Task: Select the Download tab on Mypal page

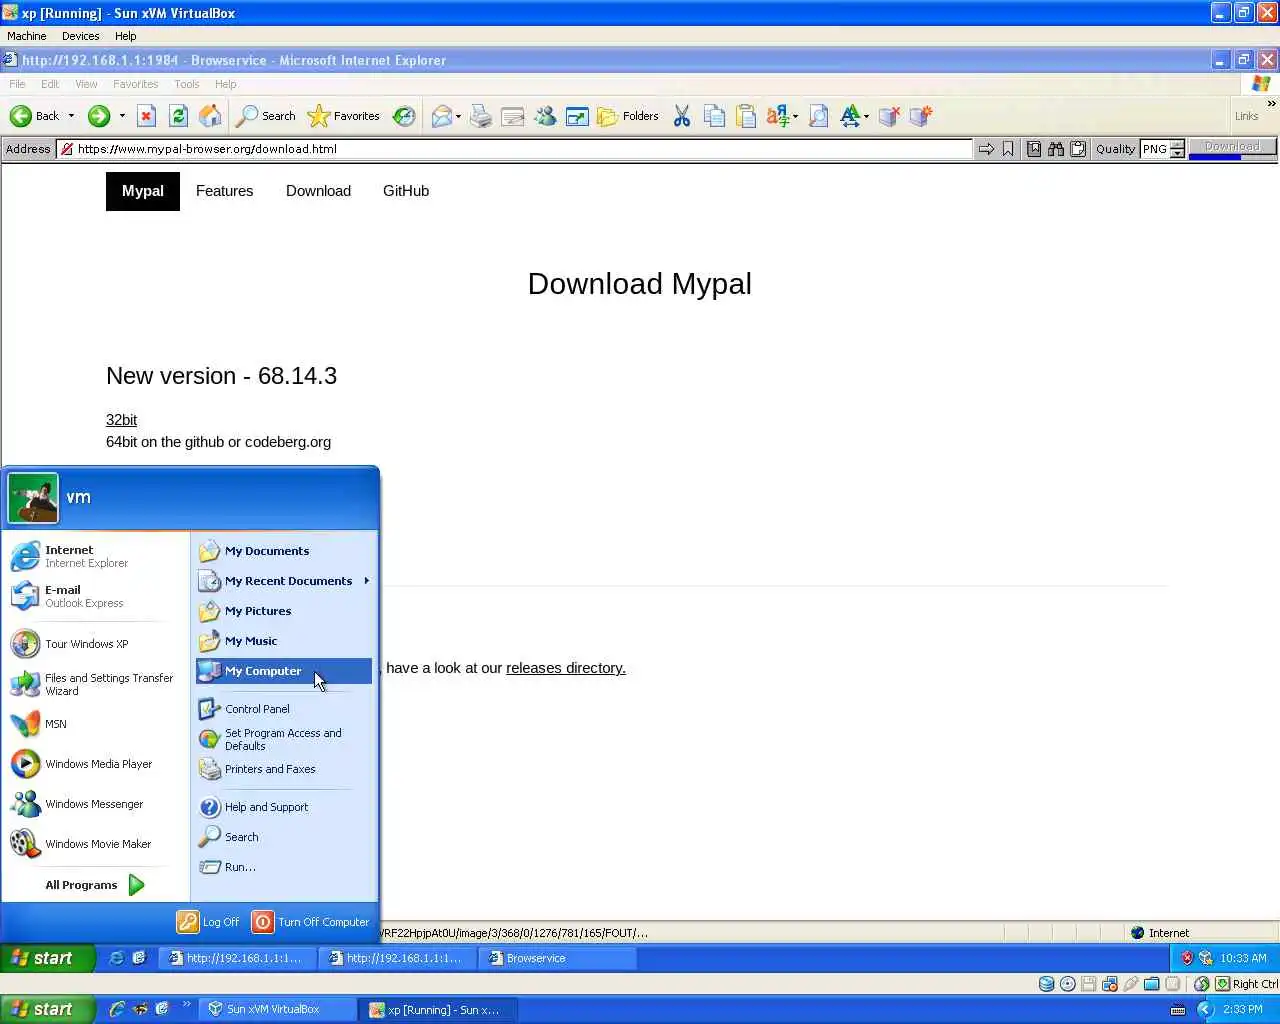Action: click(318, 191)
